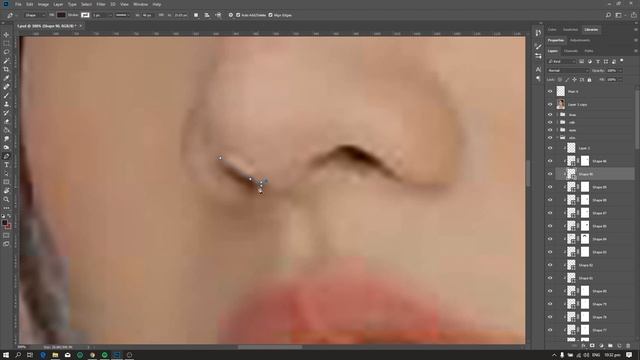Select the Gradient tool
The height and width of the screenshot is (360, 640).
[6, 130]
